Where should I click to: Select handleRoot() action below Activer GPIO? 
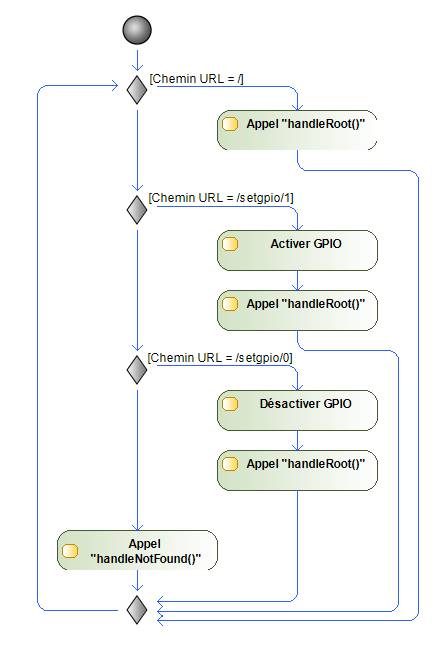pos(297,310)
